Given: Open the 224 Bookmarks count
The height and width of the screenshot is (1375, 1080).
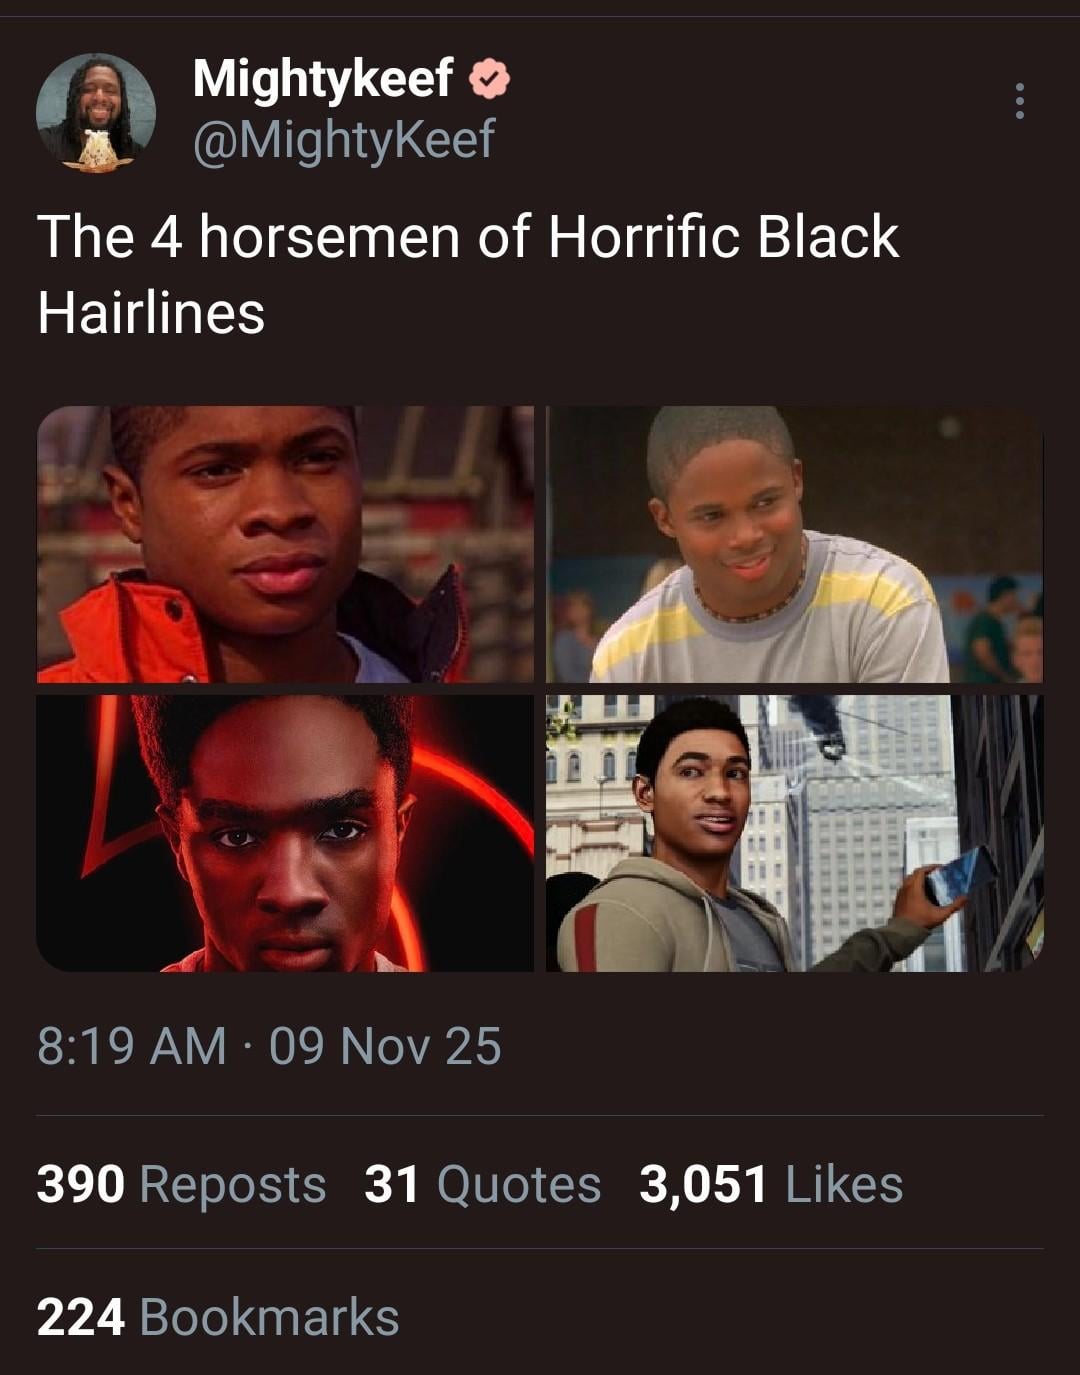Looking at the screenshot, I should point(218,1317).
